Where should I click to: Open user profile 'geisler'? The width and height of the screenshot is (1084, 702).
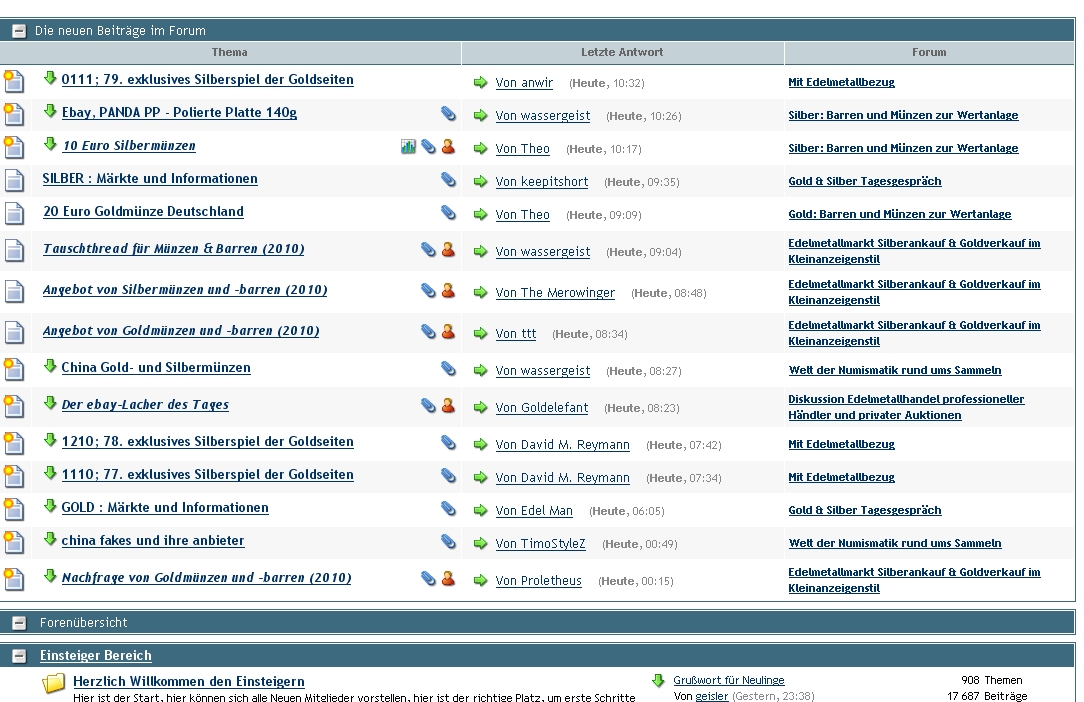[711, 696]
